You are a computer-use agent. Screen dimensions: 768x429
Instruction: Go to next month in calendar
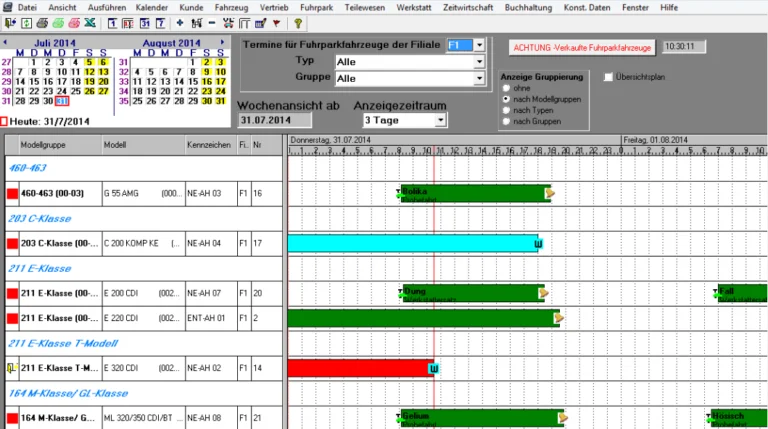222,43
